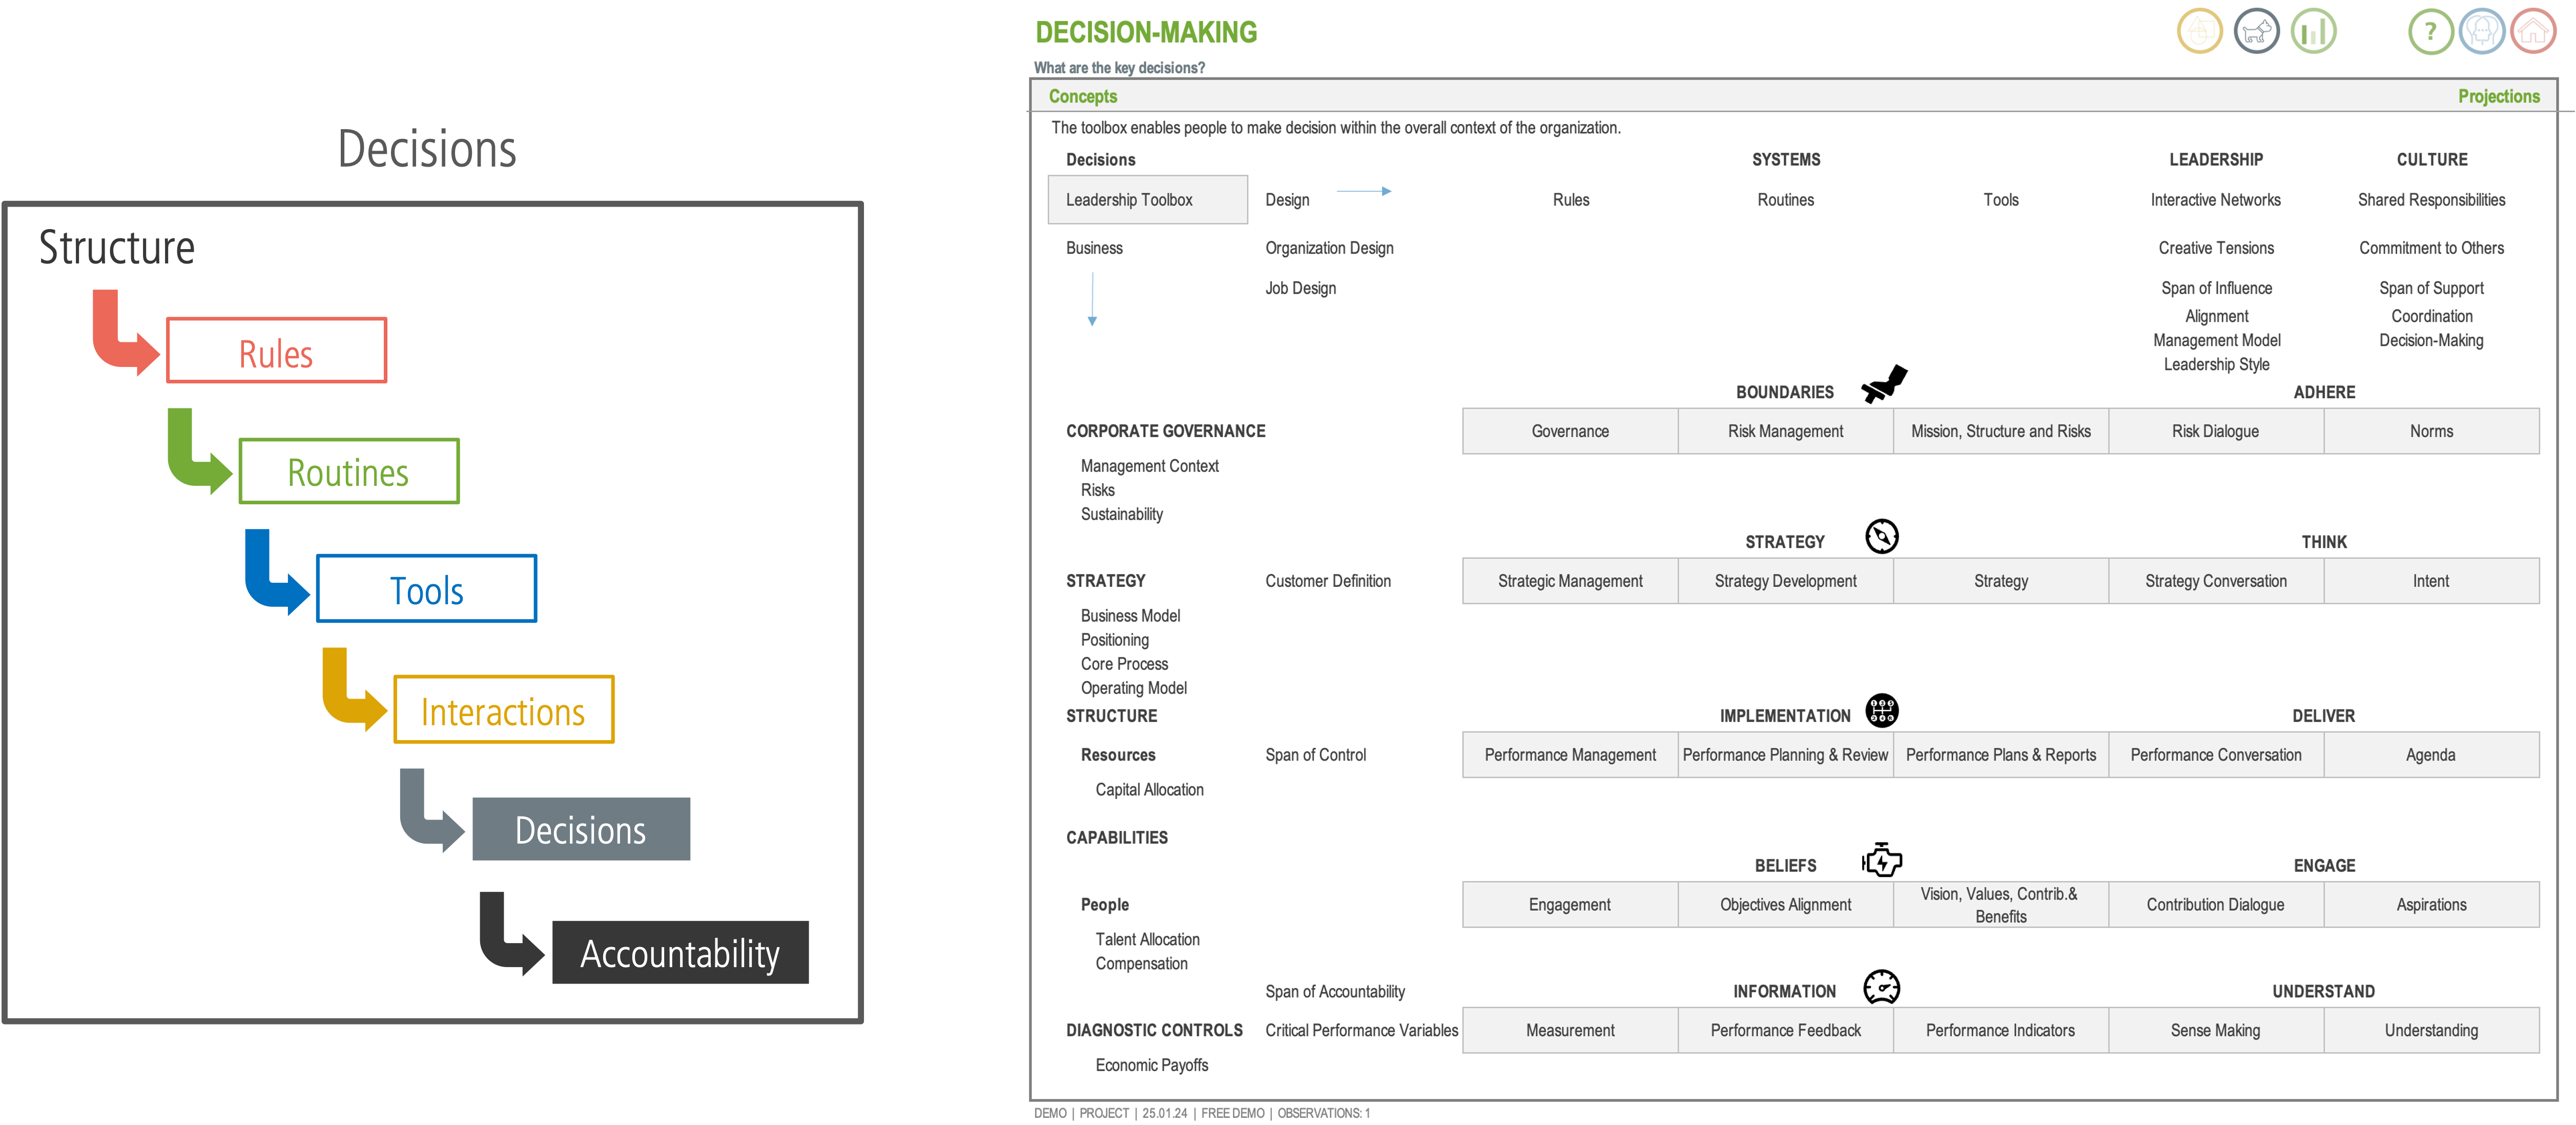Click the Organization Design text

point(1329,248)
